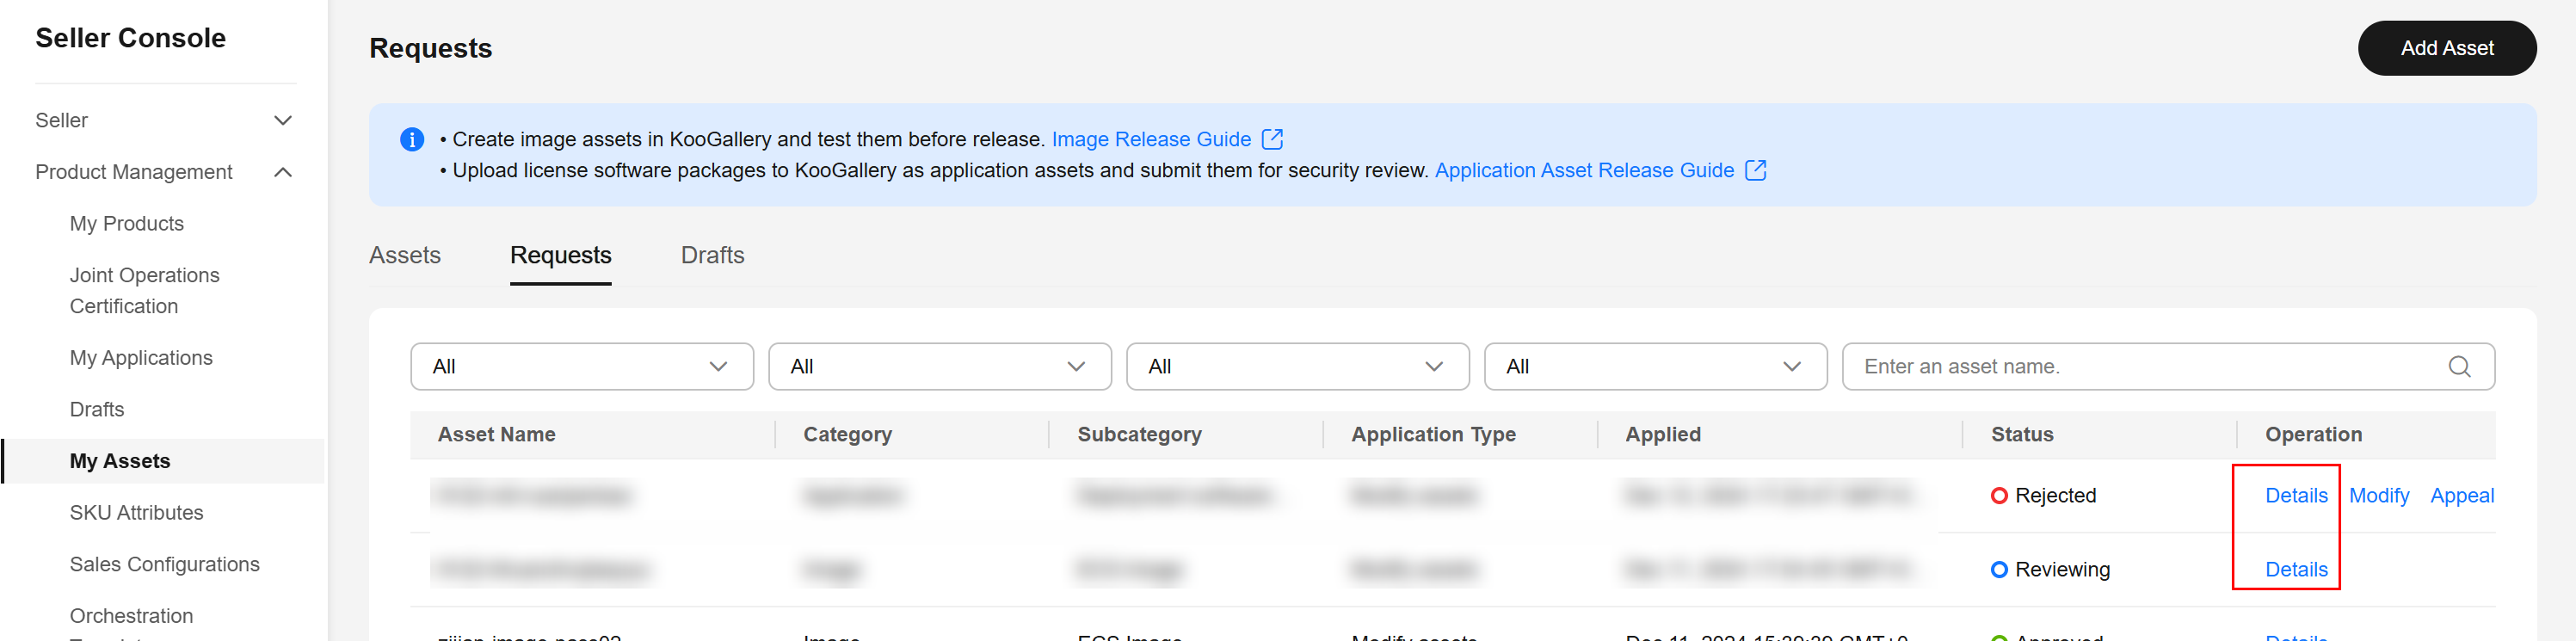
Task: Open My Products in sidebar
Action: 127,224
